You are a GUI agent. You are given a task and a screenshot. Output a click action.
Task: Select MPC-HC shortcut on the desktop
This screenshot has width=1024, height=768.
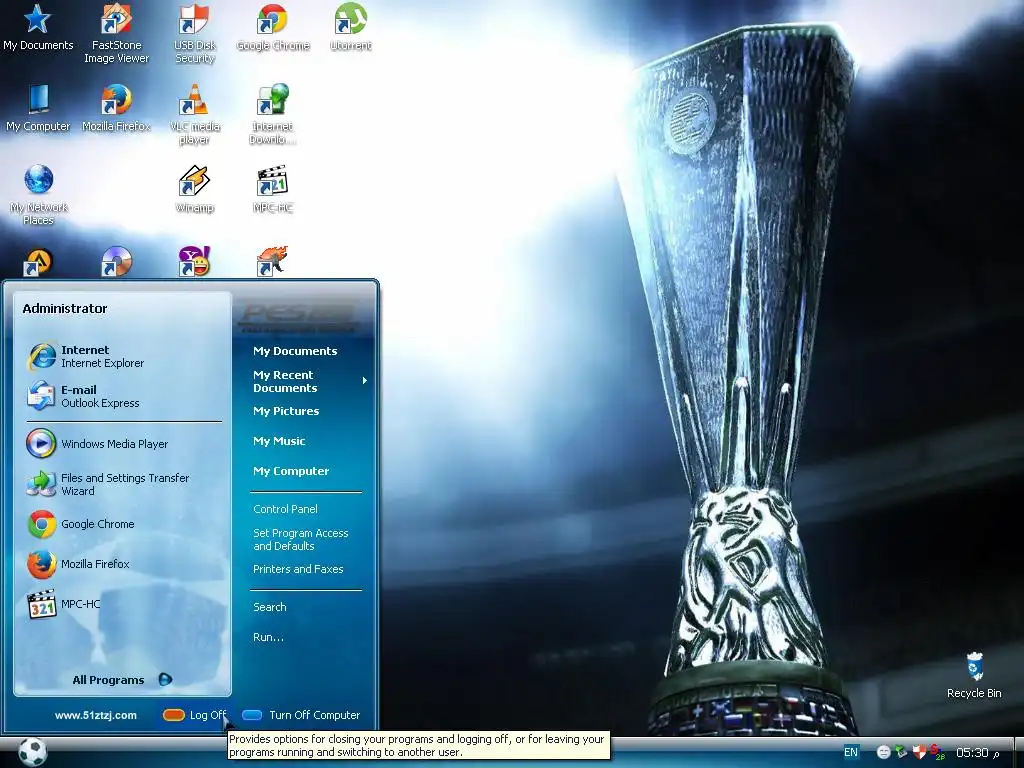coord(272,189)
